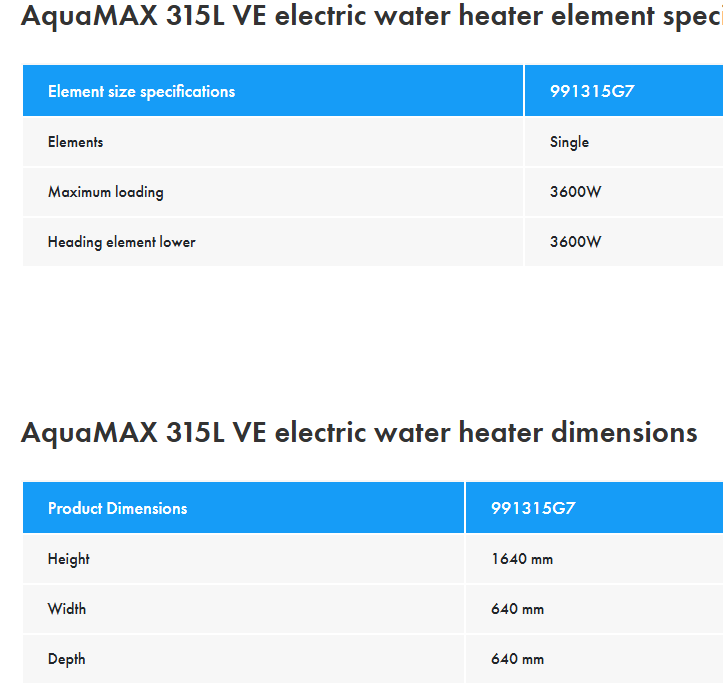The height and width of the screenshot is (692, 723).
Task: Click the 3600W value for Heading element lower
Action: 575,242
